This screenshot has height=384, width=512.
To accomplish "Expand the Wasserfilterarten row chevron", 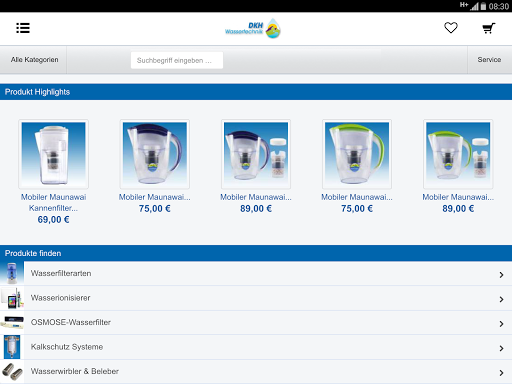I will [x=501, y=275].
